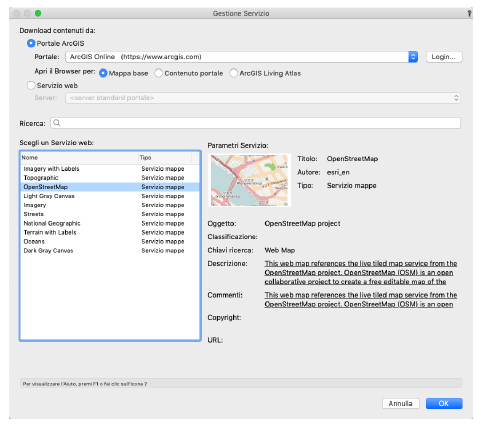Viewport: 481px width, 424px height.
Task: Select the Imagery service row
Action: click(x=110, y=205)
